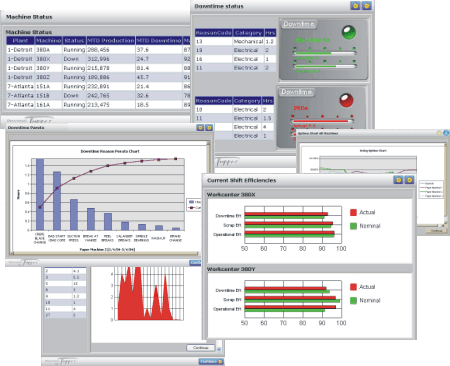Click the Workcenter 380Y section header
Screen dimensions: 450x366
(x=309, y=269)
